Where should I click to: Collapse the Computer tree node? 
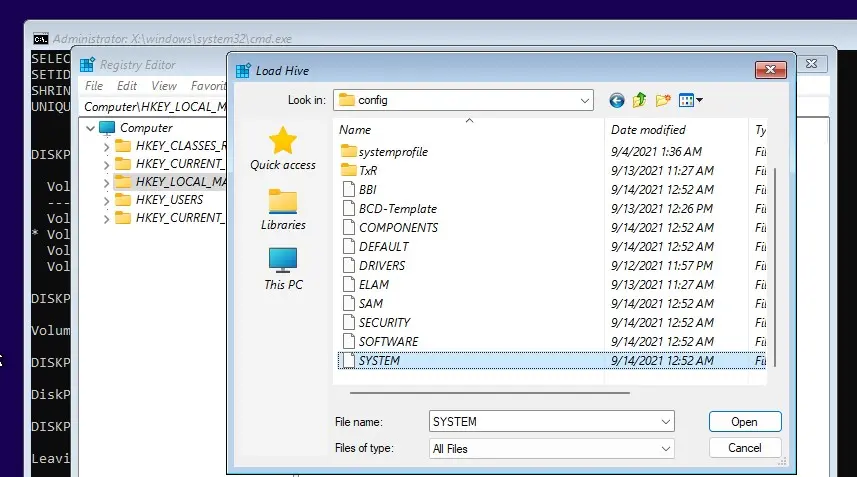[91, 128]
